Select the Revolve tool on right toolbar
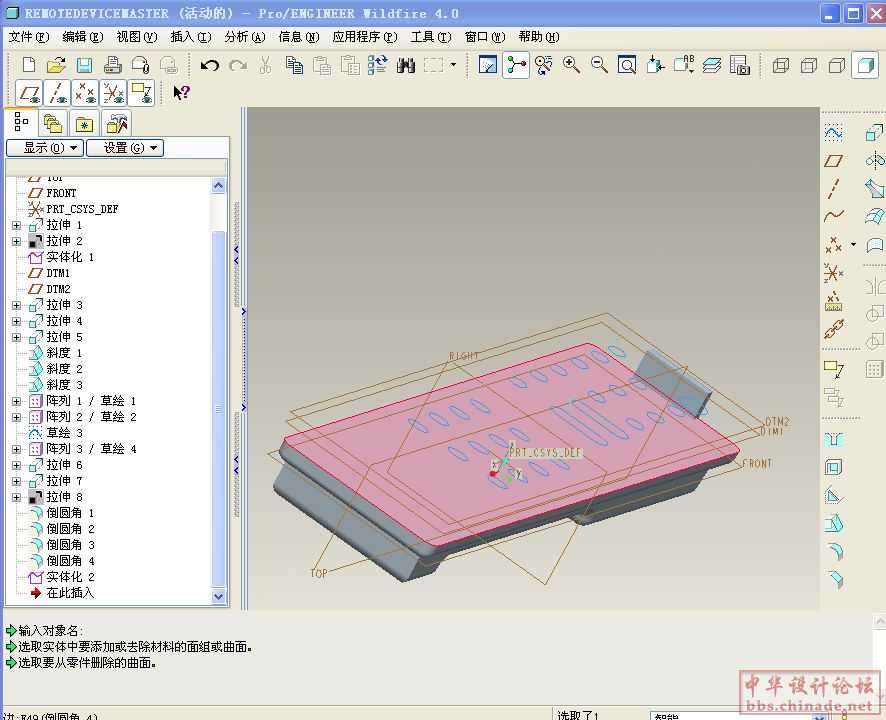The width and height of the screenshot is (886, 720). coord(874,161)
